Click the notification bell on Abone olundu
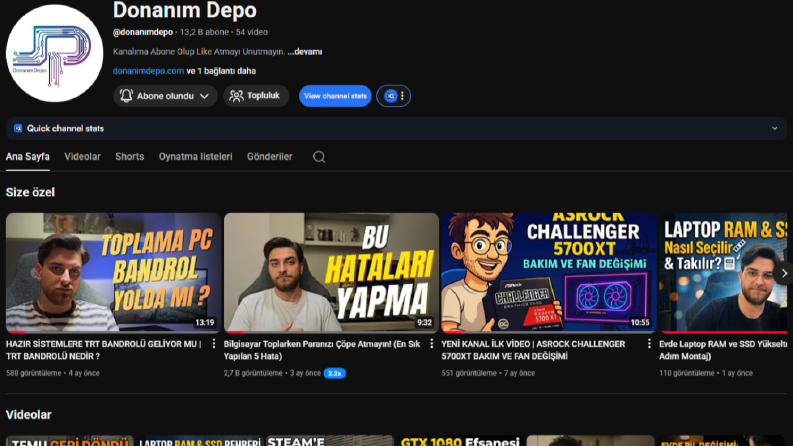The width and height of the screenshot is (793, 446). pyautogui.click(x=126, y=96)
